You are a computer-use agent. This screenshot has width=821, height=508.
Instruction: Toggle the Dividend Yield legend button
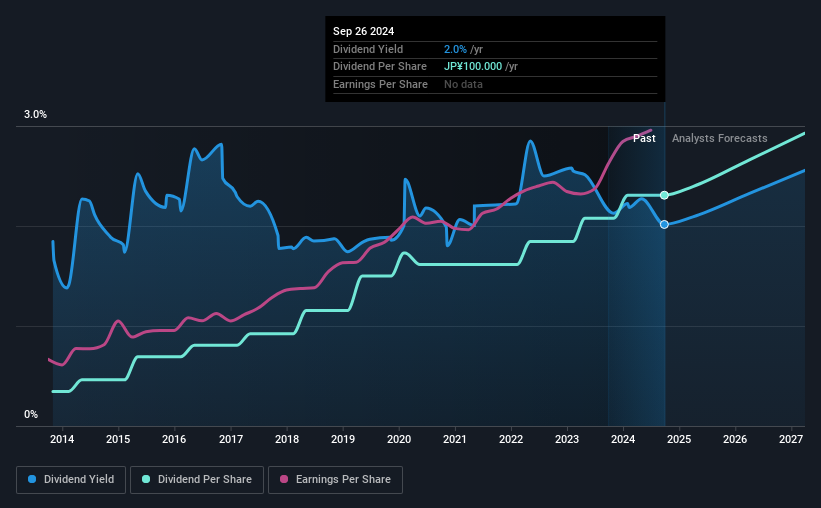[x=71, y=480]
